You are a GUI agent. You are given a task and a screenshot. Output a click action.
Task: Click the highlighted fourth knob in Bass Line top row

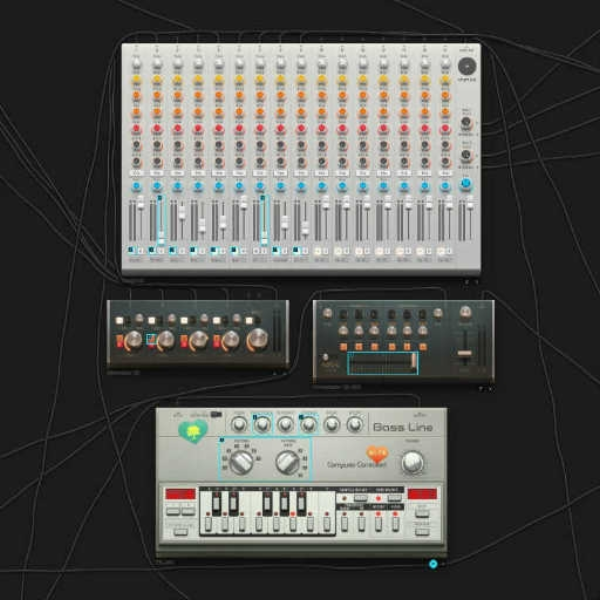(309, 425)
